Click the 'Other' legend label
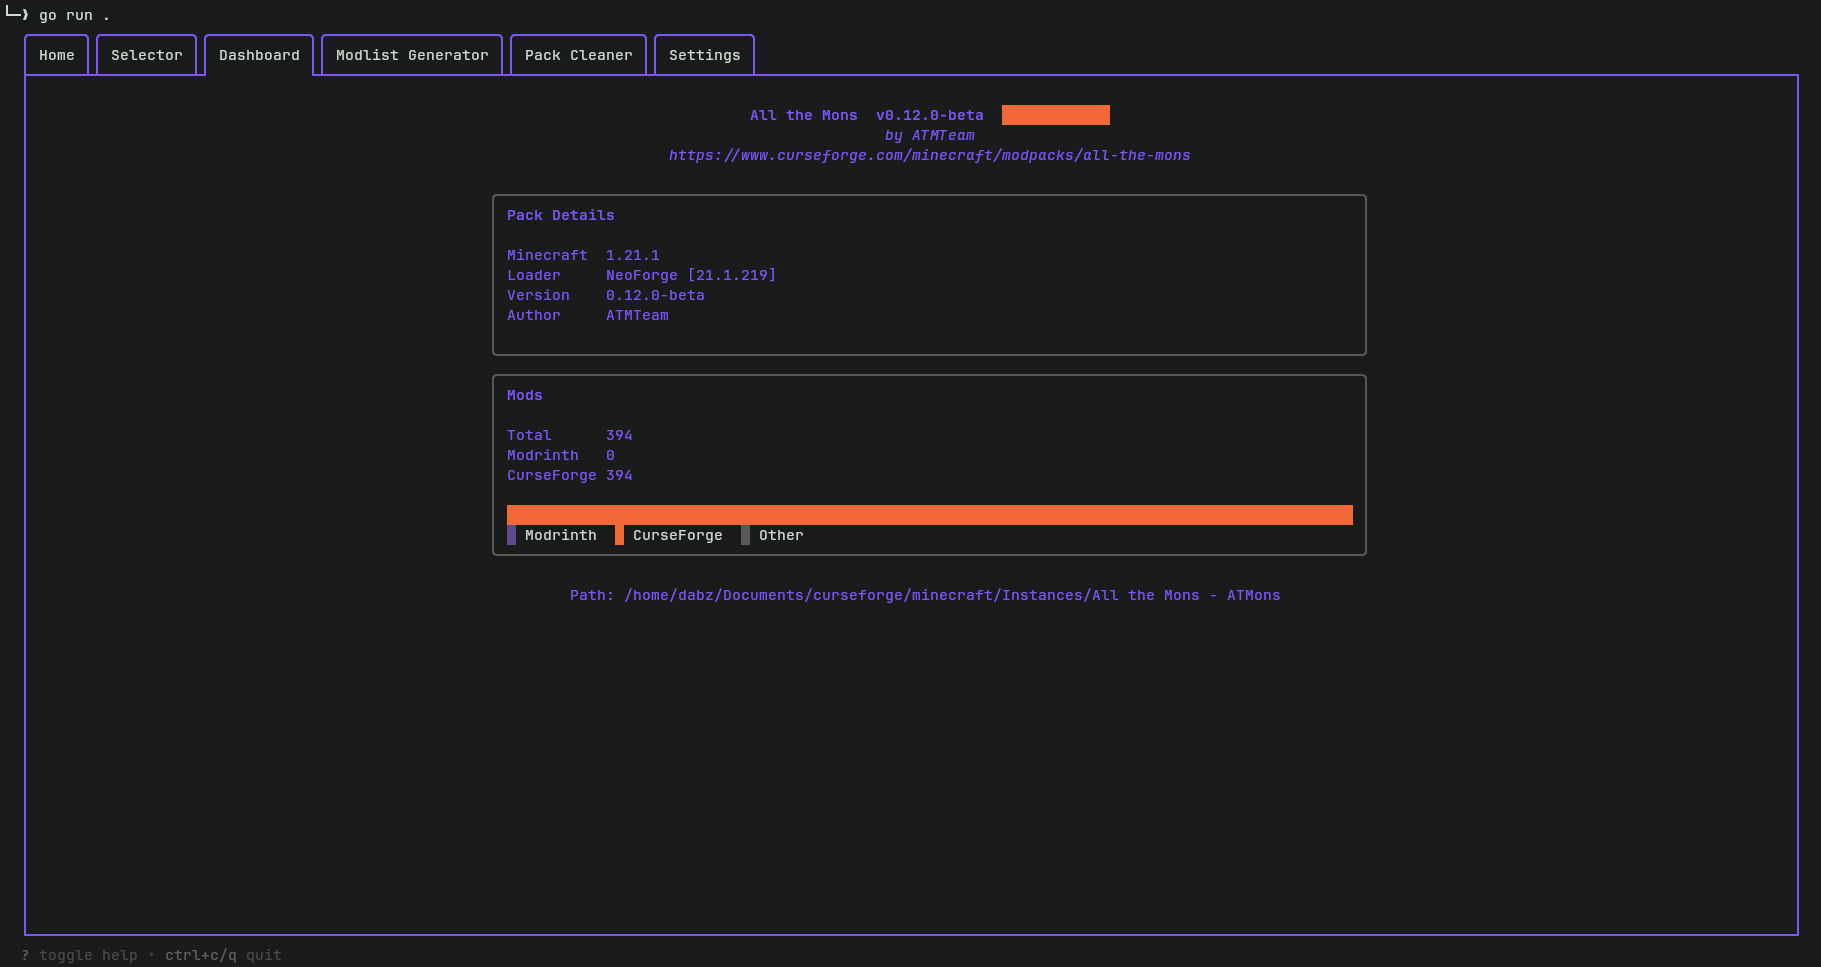This screenshot has height=967, width=1821. [x=781, y=535]
